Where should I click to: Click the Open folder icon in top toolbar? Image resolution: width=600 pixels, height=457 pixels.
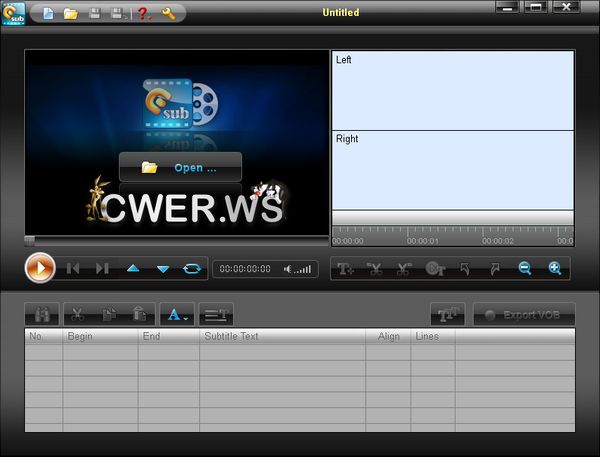tap(71, 13)
